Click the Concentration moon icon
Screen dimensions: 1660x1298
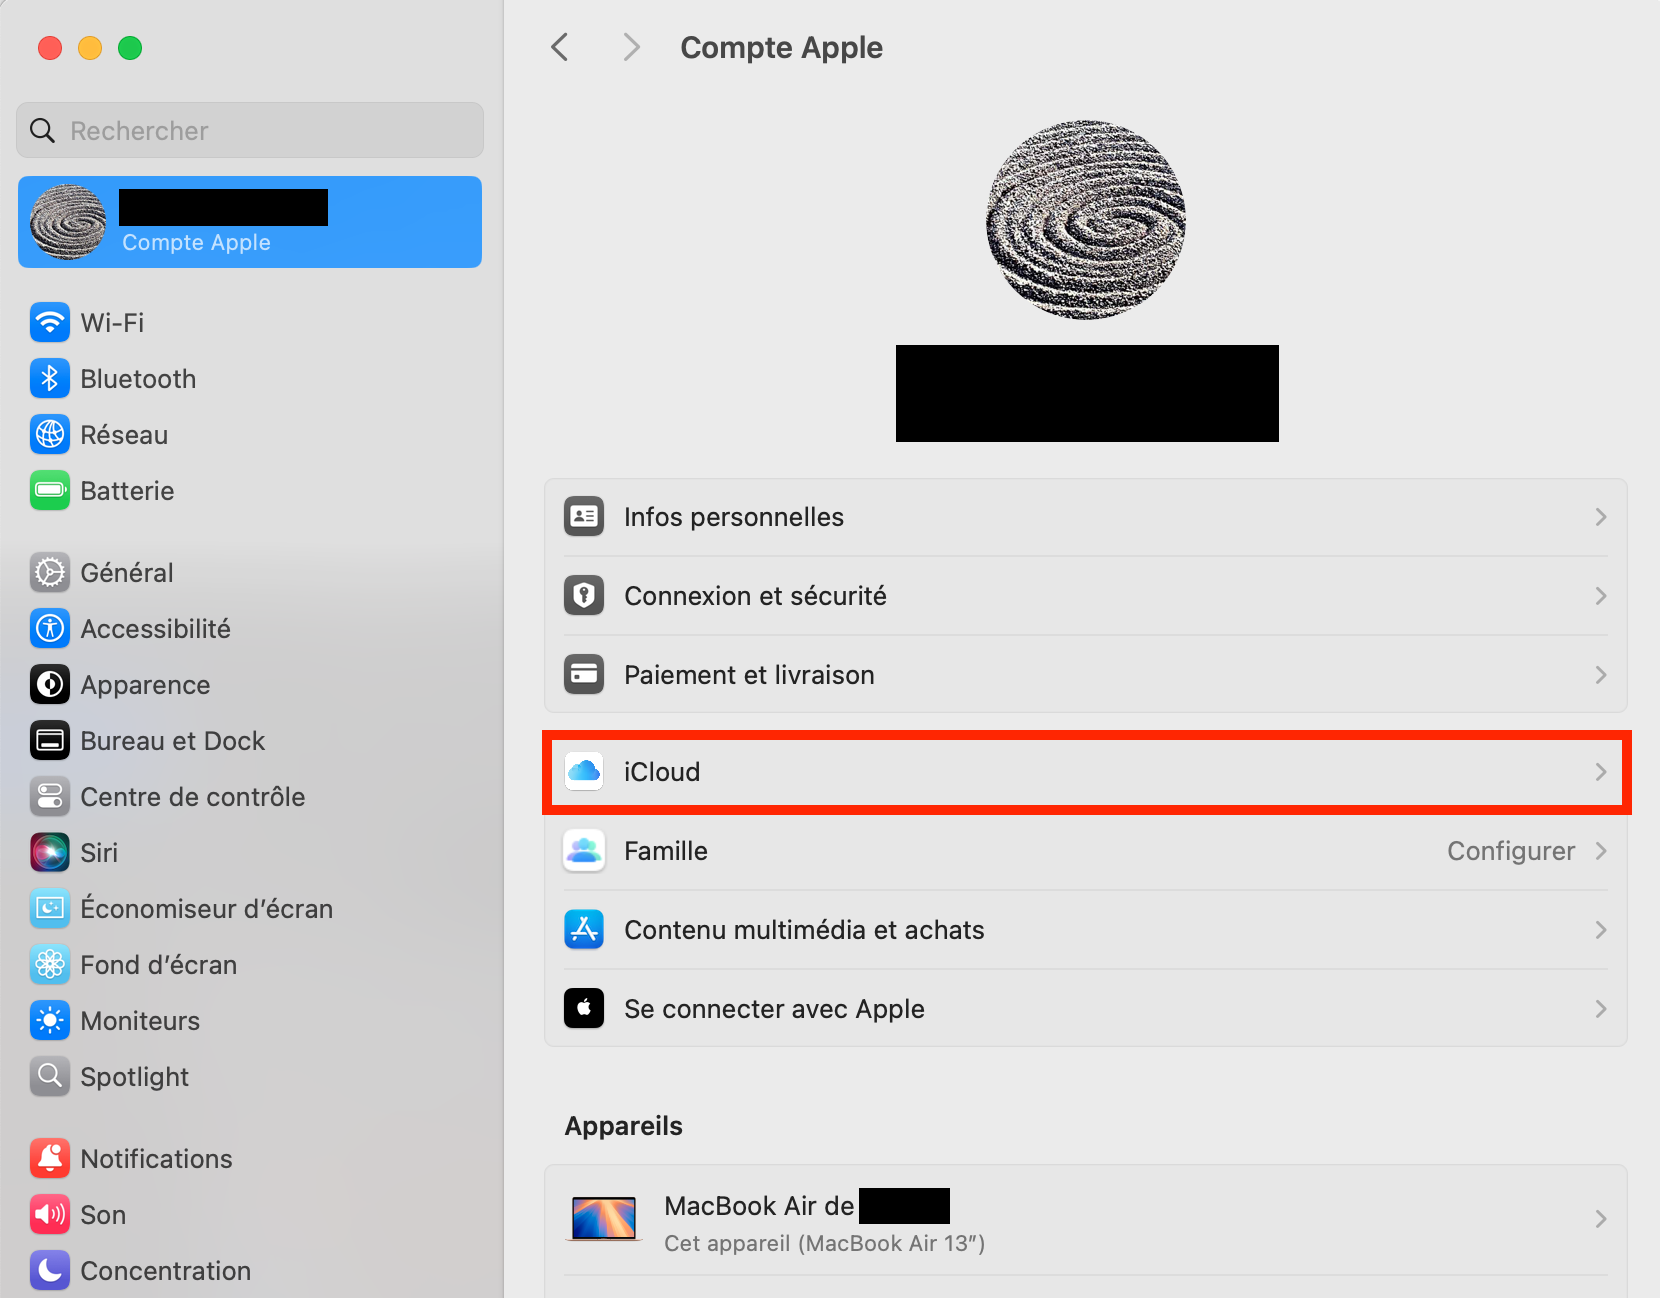[x=50, y=1270]
